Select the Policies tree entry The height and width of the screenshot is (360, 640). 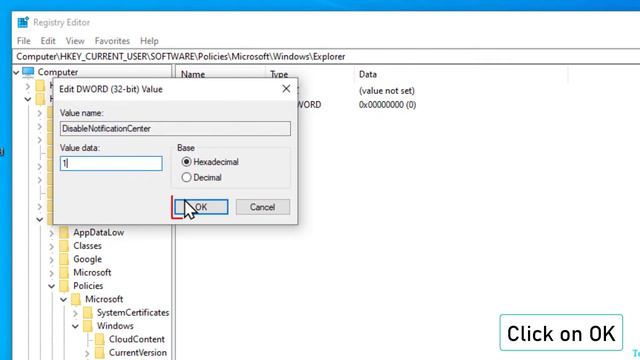point(88,286)
